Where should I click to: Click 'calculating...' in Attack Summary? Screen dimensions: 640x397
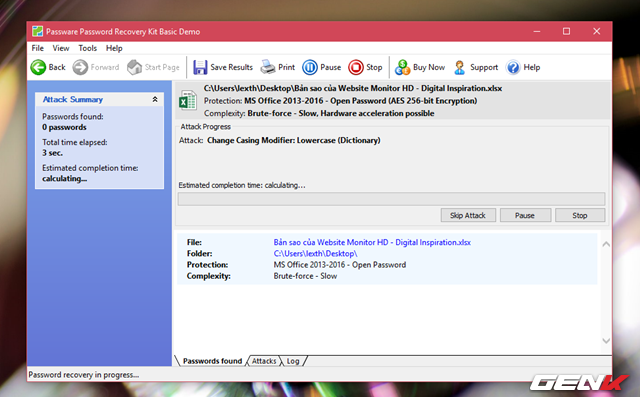pyautogui.click(x=64, y=179)
